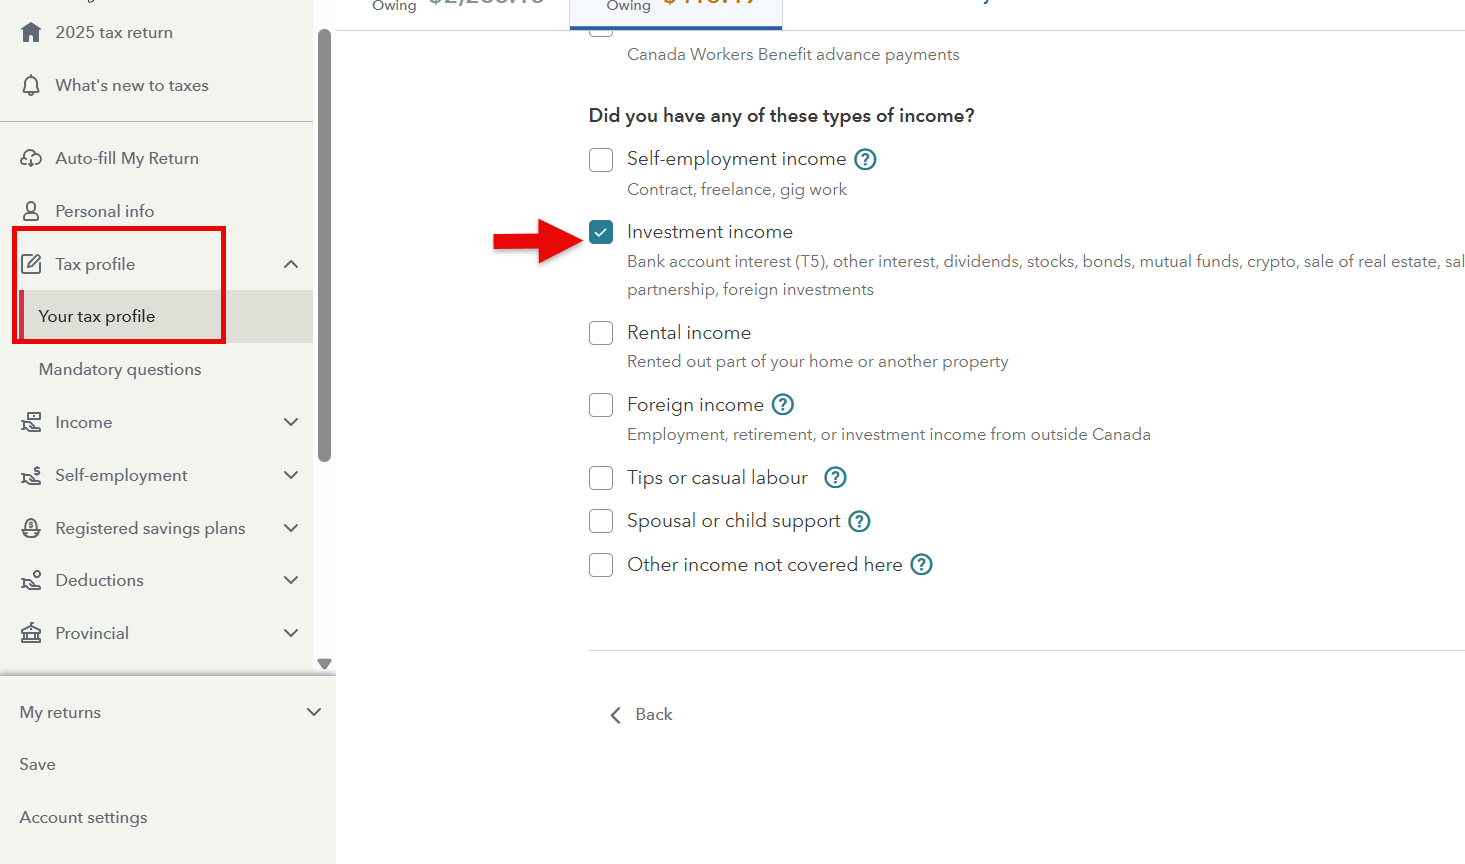The width and height of the screenshot is (1465, 864).
Task: Collapse the Tax profile section chevron
Action: (291, 264)
